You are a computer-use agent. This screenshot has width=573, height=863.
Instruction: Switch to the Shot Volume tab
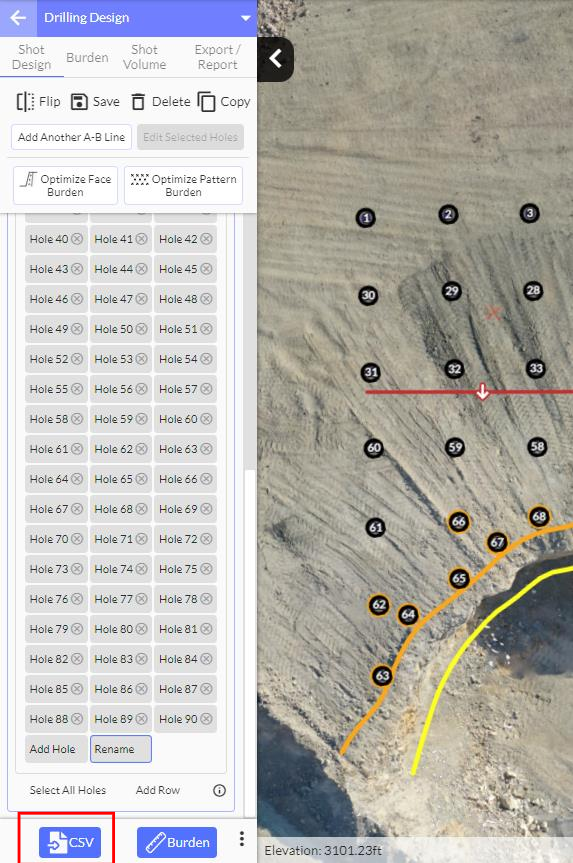tap(144, 57)
